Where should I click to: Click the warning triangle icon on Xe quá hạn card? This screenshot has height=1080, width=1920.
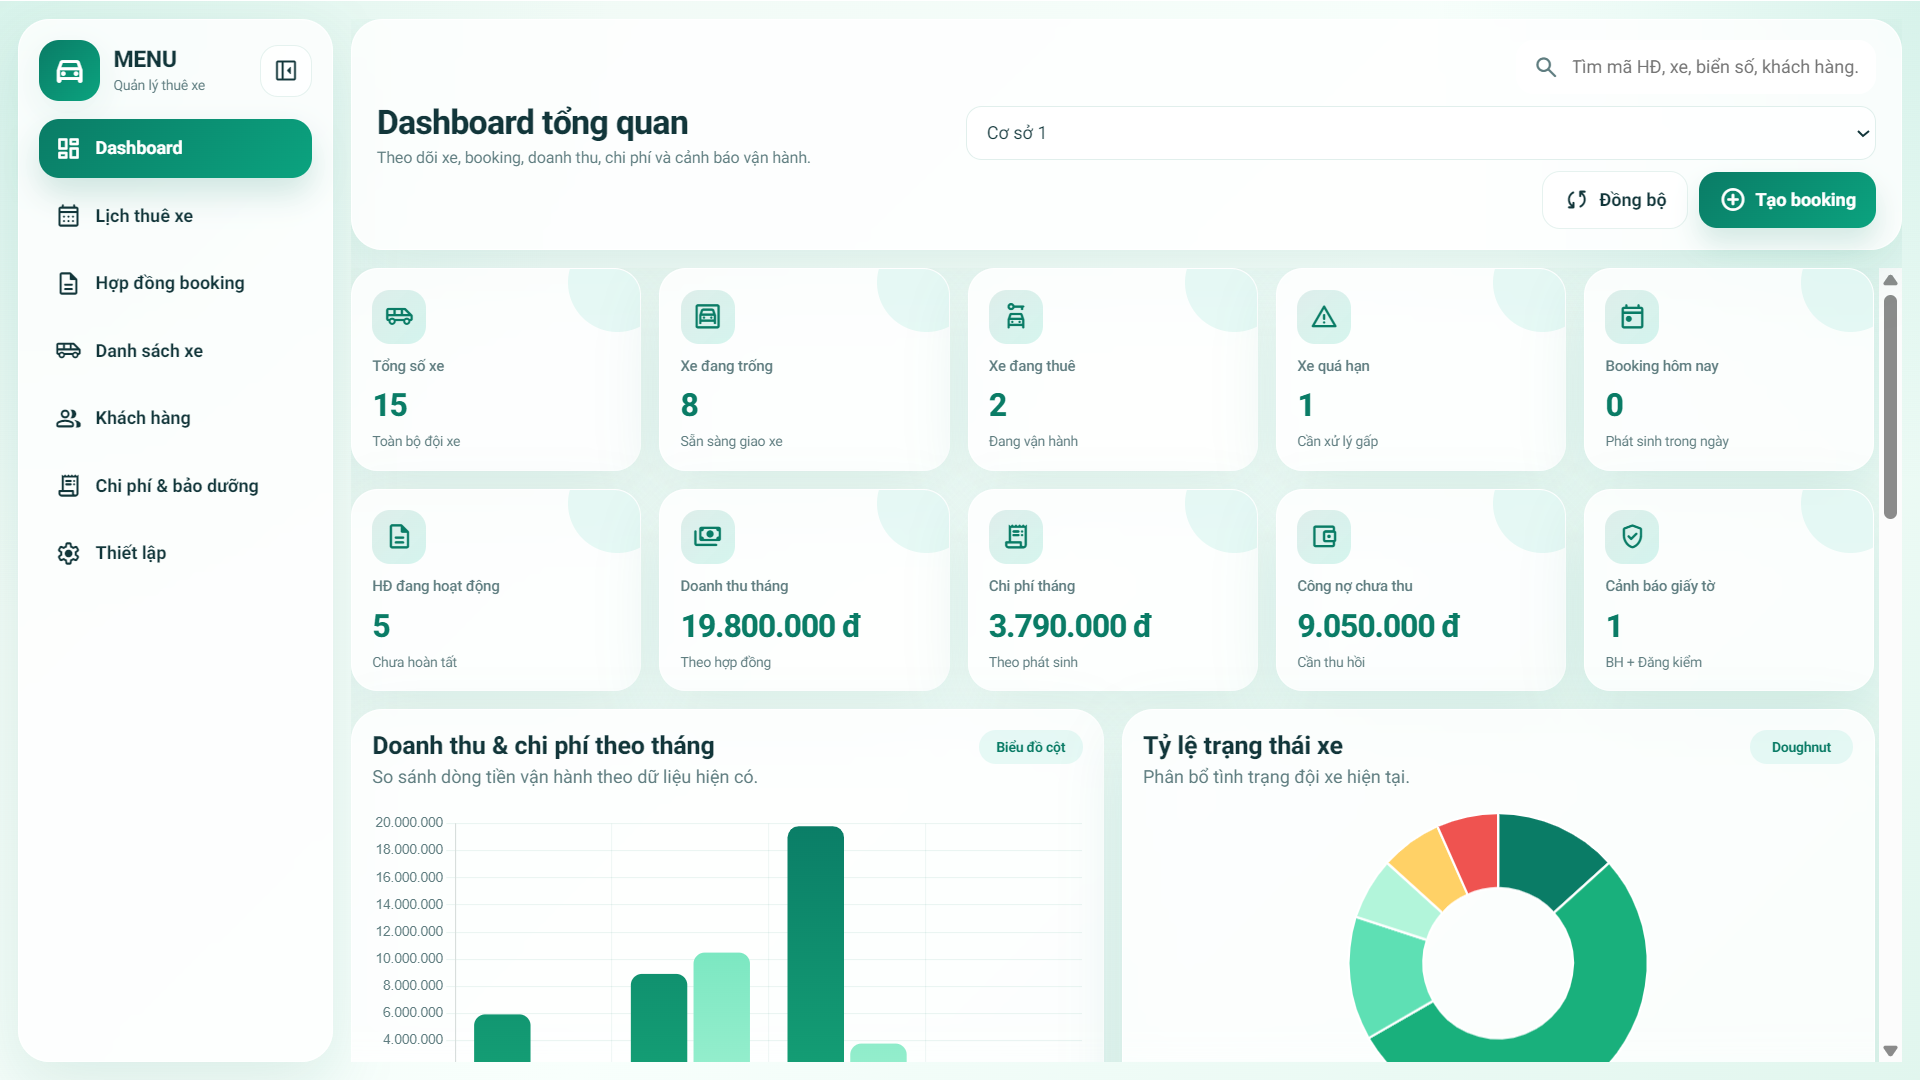click(1324, 316)
